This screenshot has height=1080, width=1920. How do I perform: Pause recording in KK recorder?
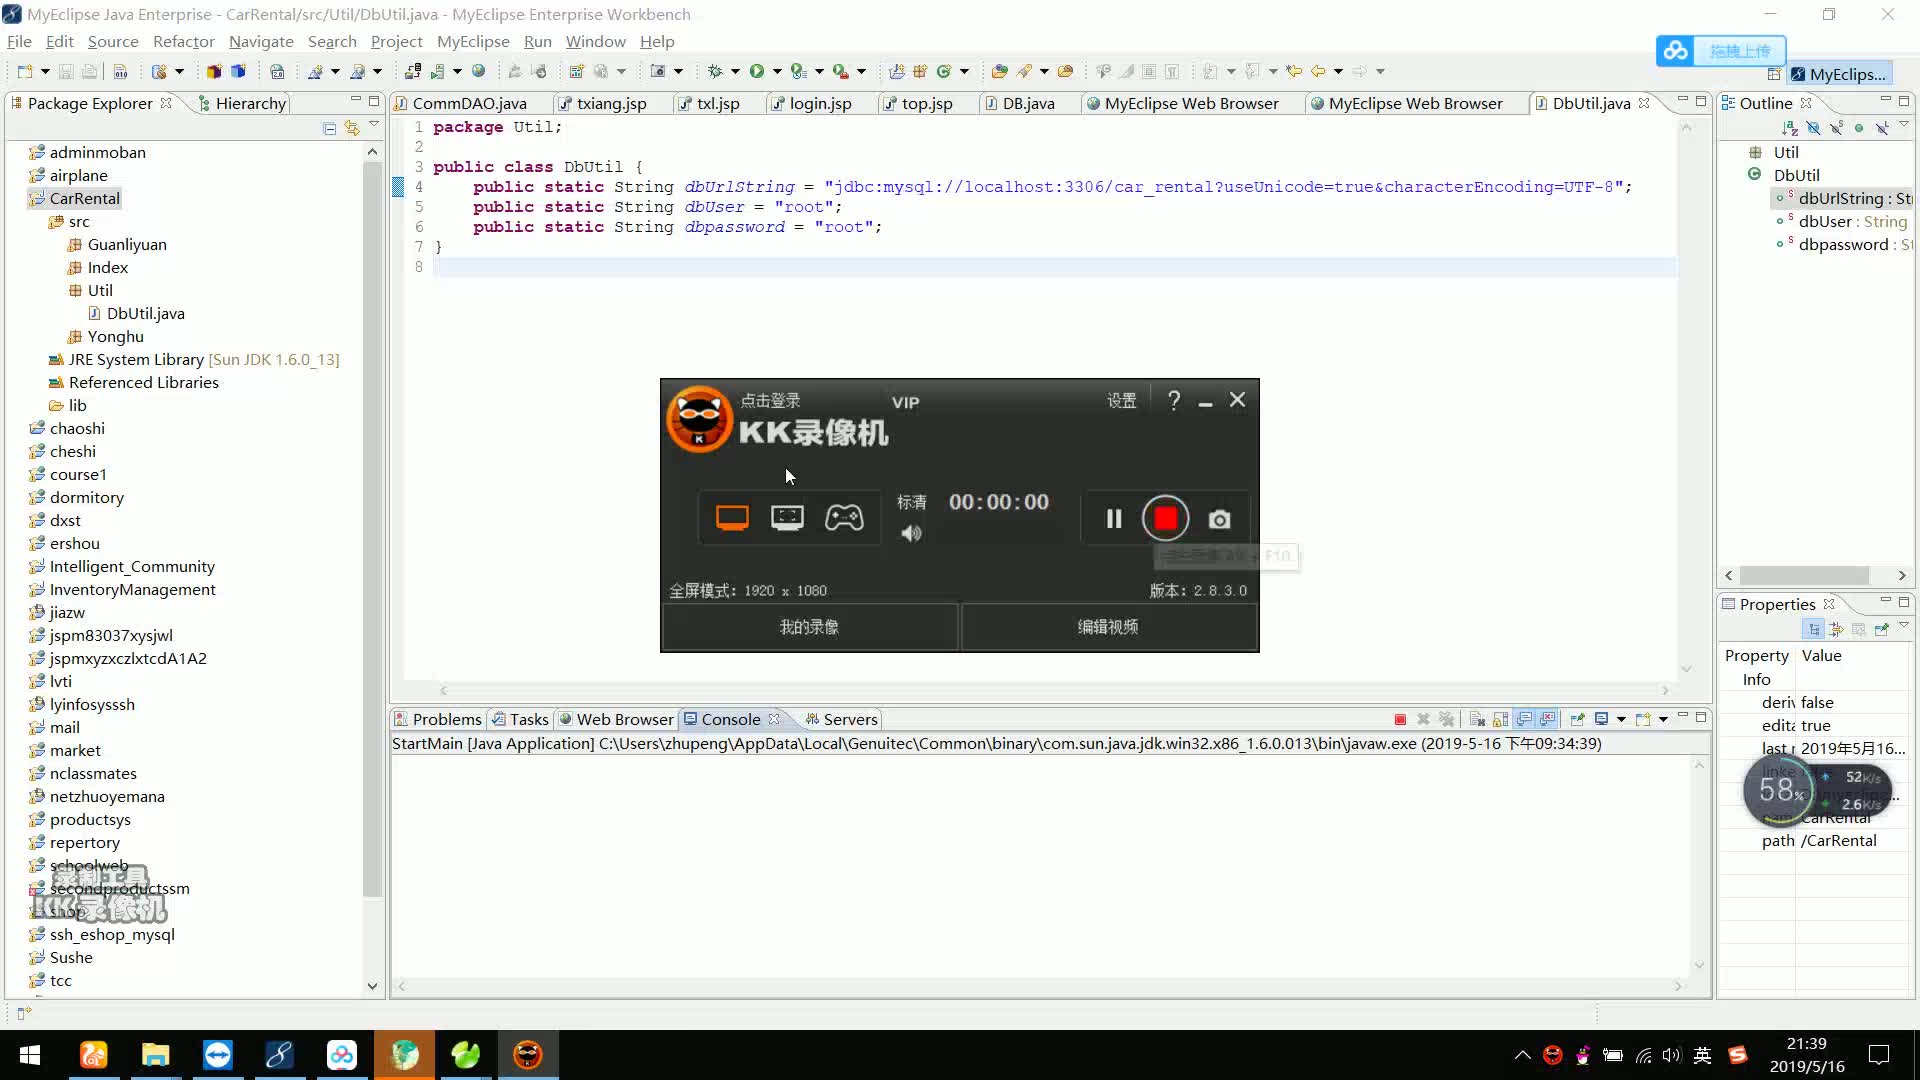(1113, 518)
